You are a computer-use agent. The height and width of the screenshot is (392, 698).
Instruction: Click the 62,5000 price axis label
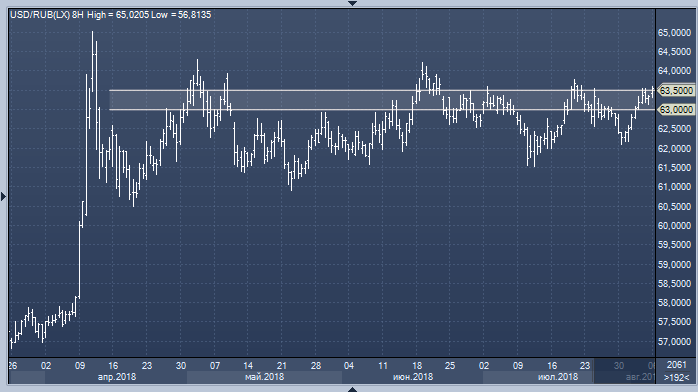click(674, 129)
